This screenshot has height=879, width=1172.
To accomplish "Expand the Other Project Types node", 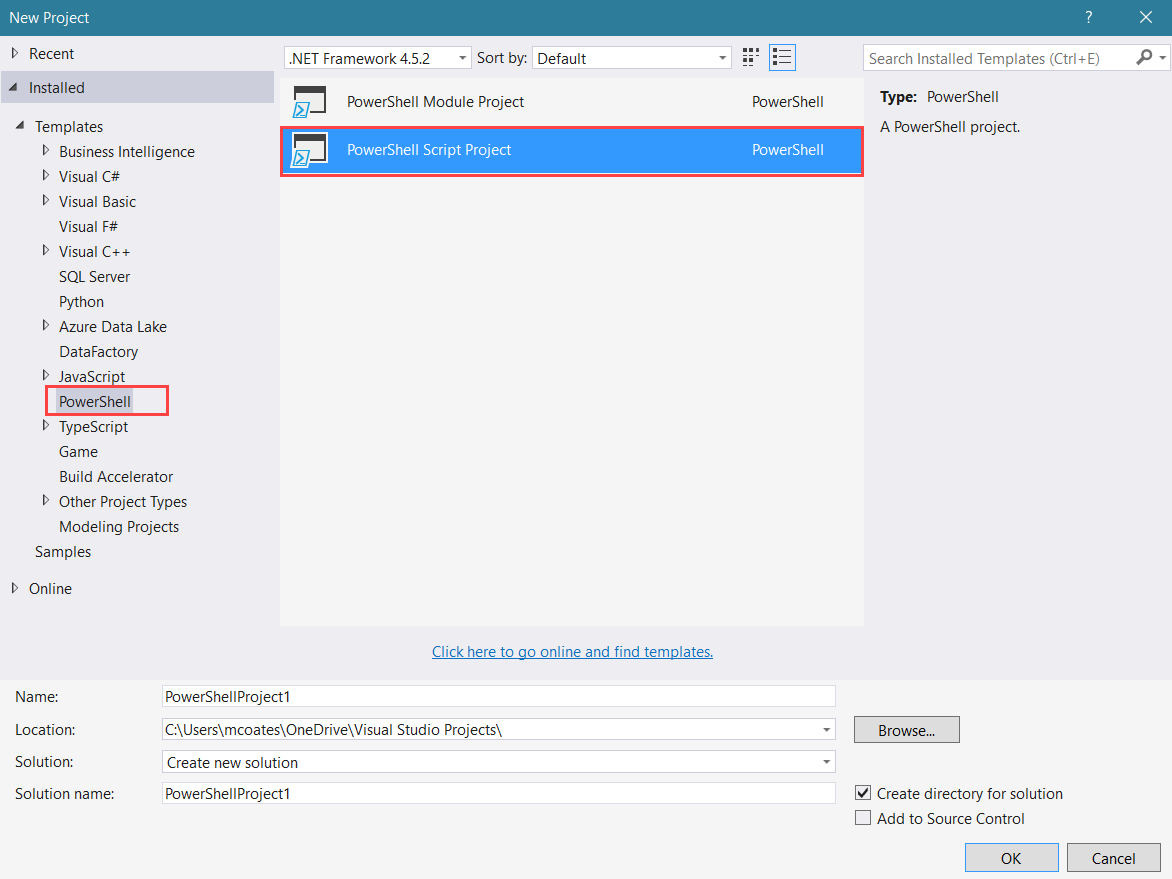I will pyautogui.click(x=46, y=500).
